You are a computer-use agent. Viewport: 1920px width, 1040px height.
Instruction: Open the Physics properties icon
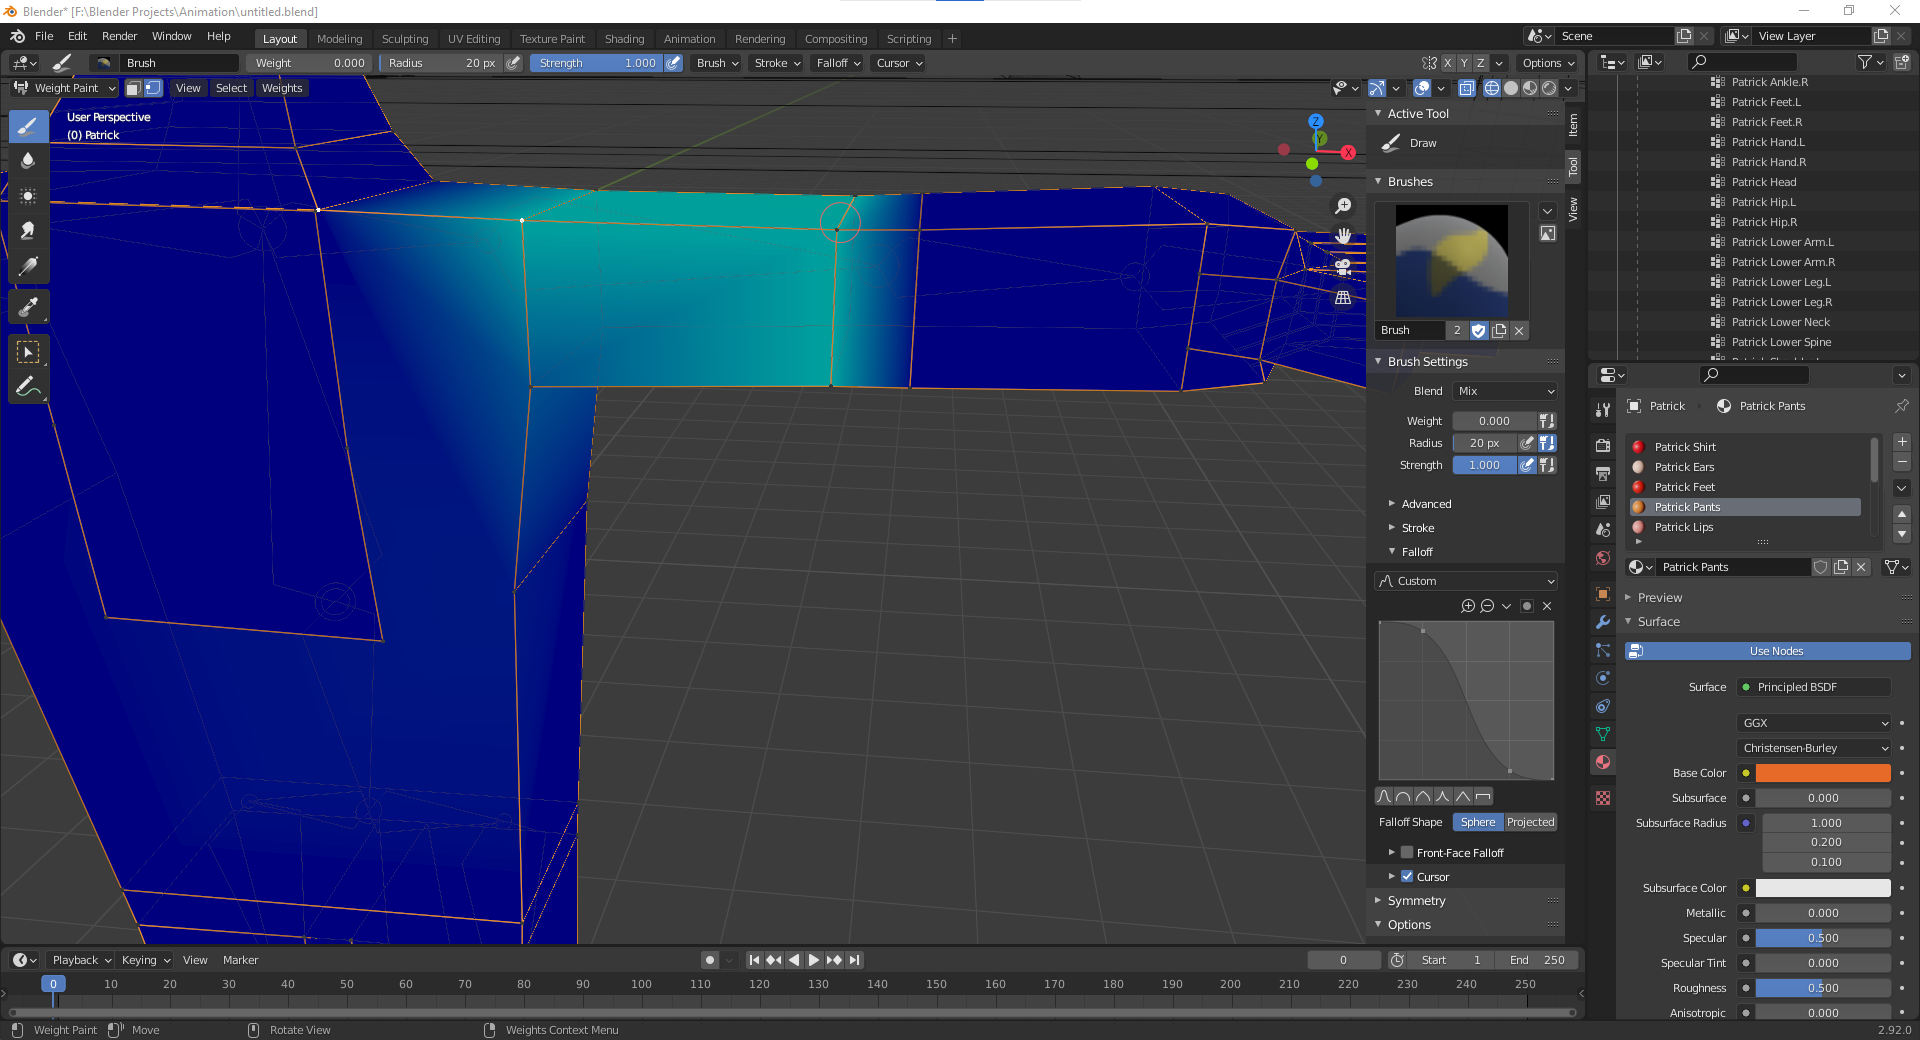(1603, 678)
